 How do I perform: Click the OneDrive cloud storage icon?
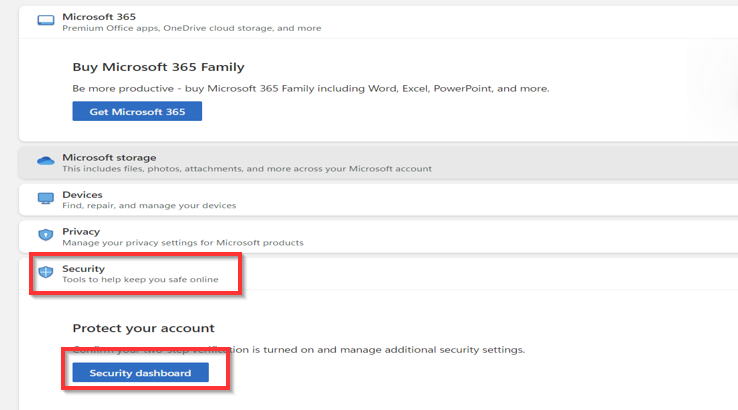click(46, 161)
